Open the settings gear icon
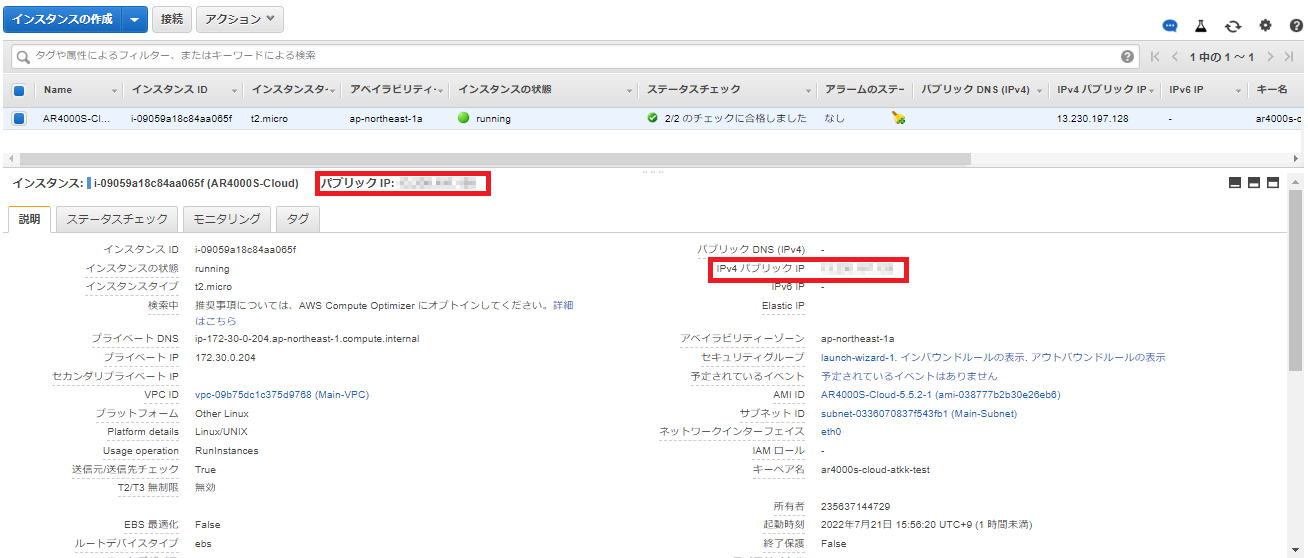 (1265, 26)
